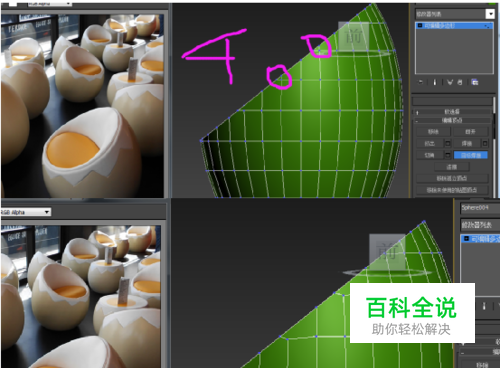Click the 移除 button in the upper panel

[x=433, y=132]
